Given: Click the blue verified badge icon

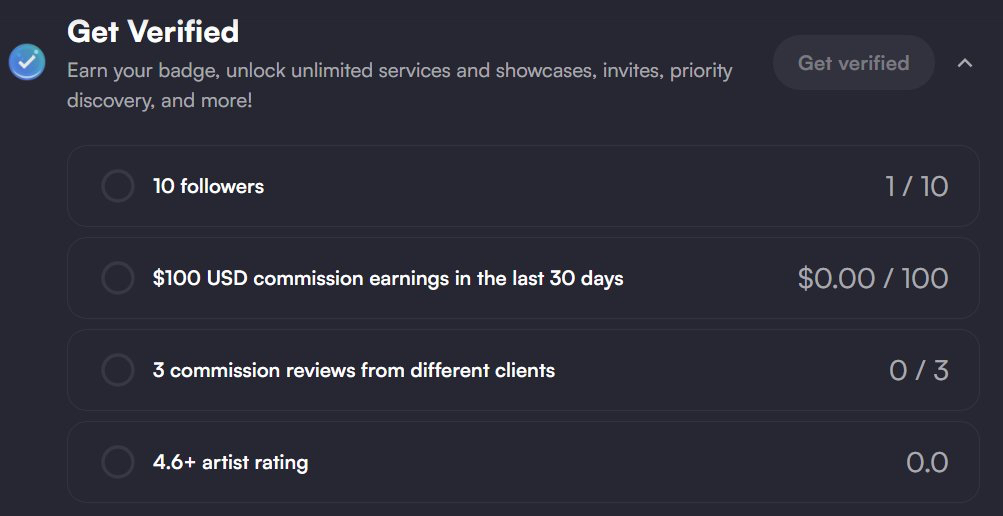Looking at the screenshot, I should point(26,62).
